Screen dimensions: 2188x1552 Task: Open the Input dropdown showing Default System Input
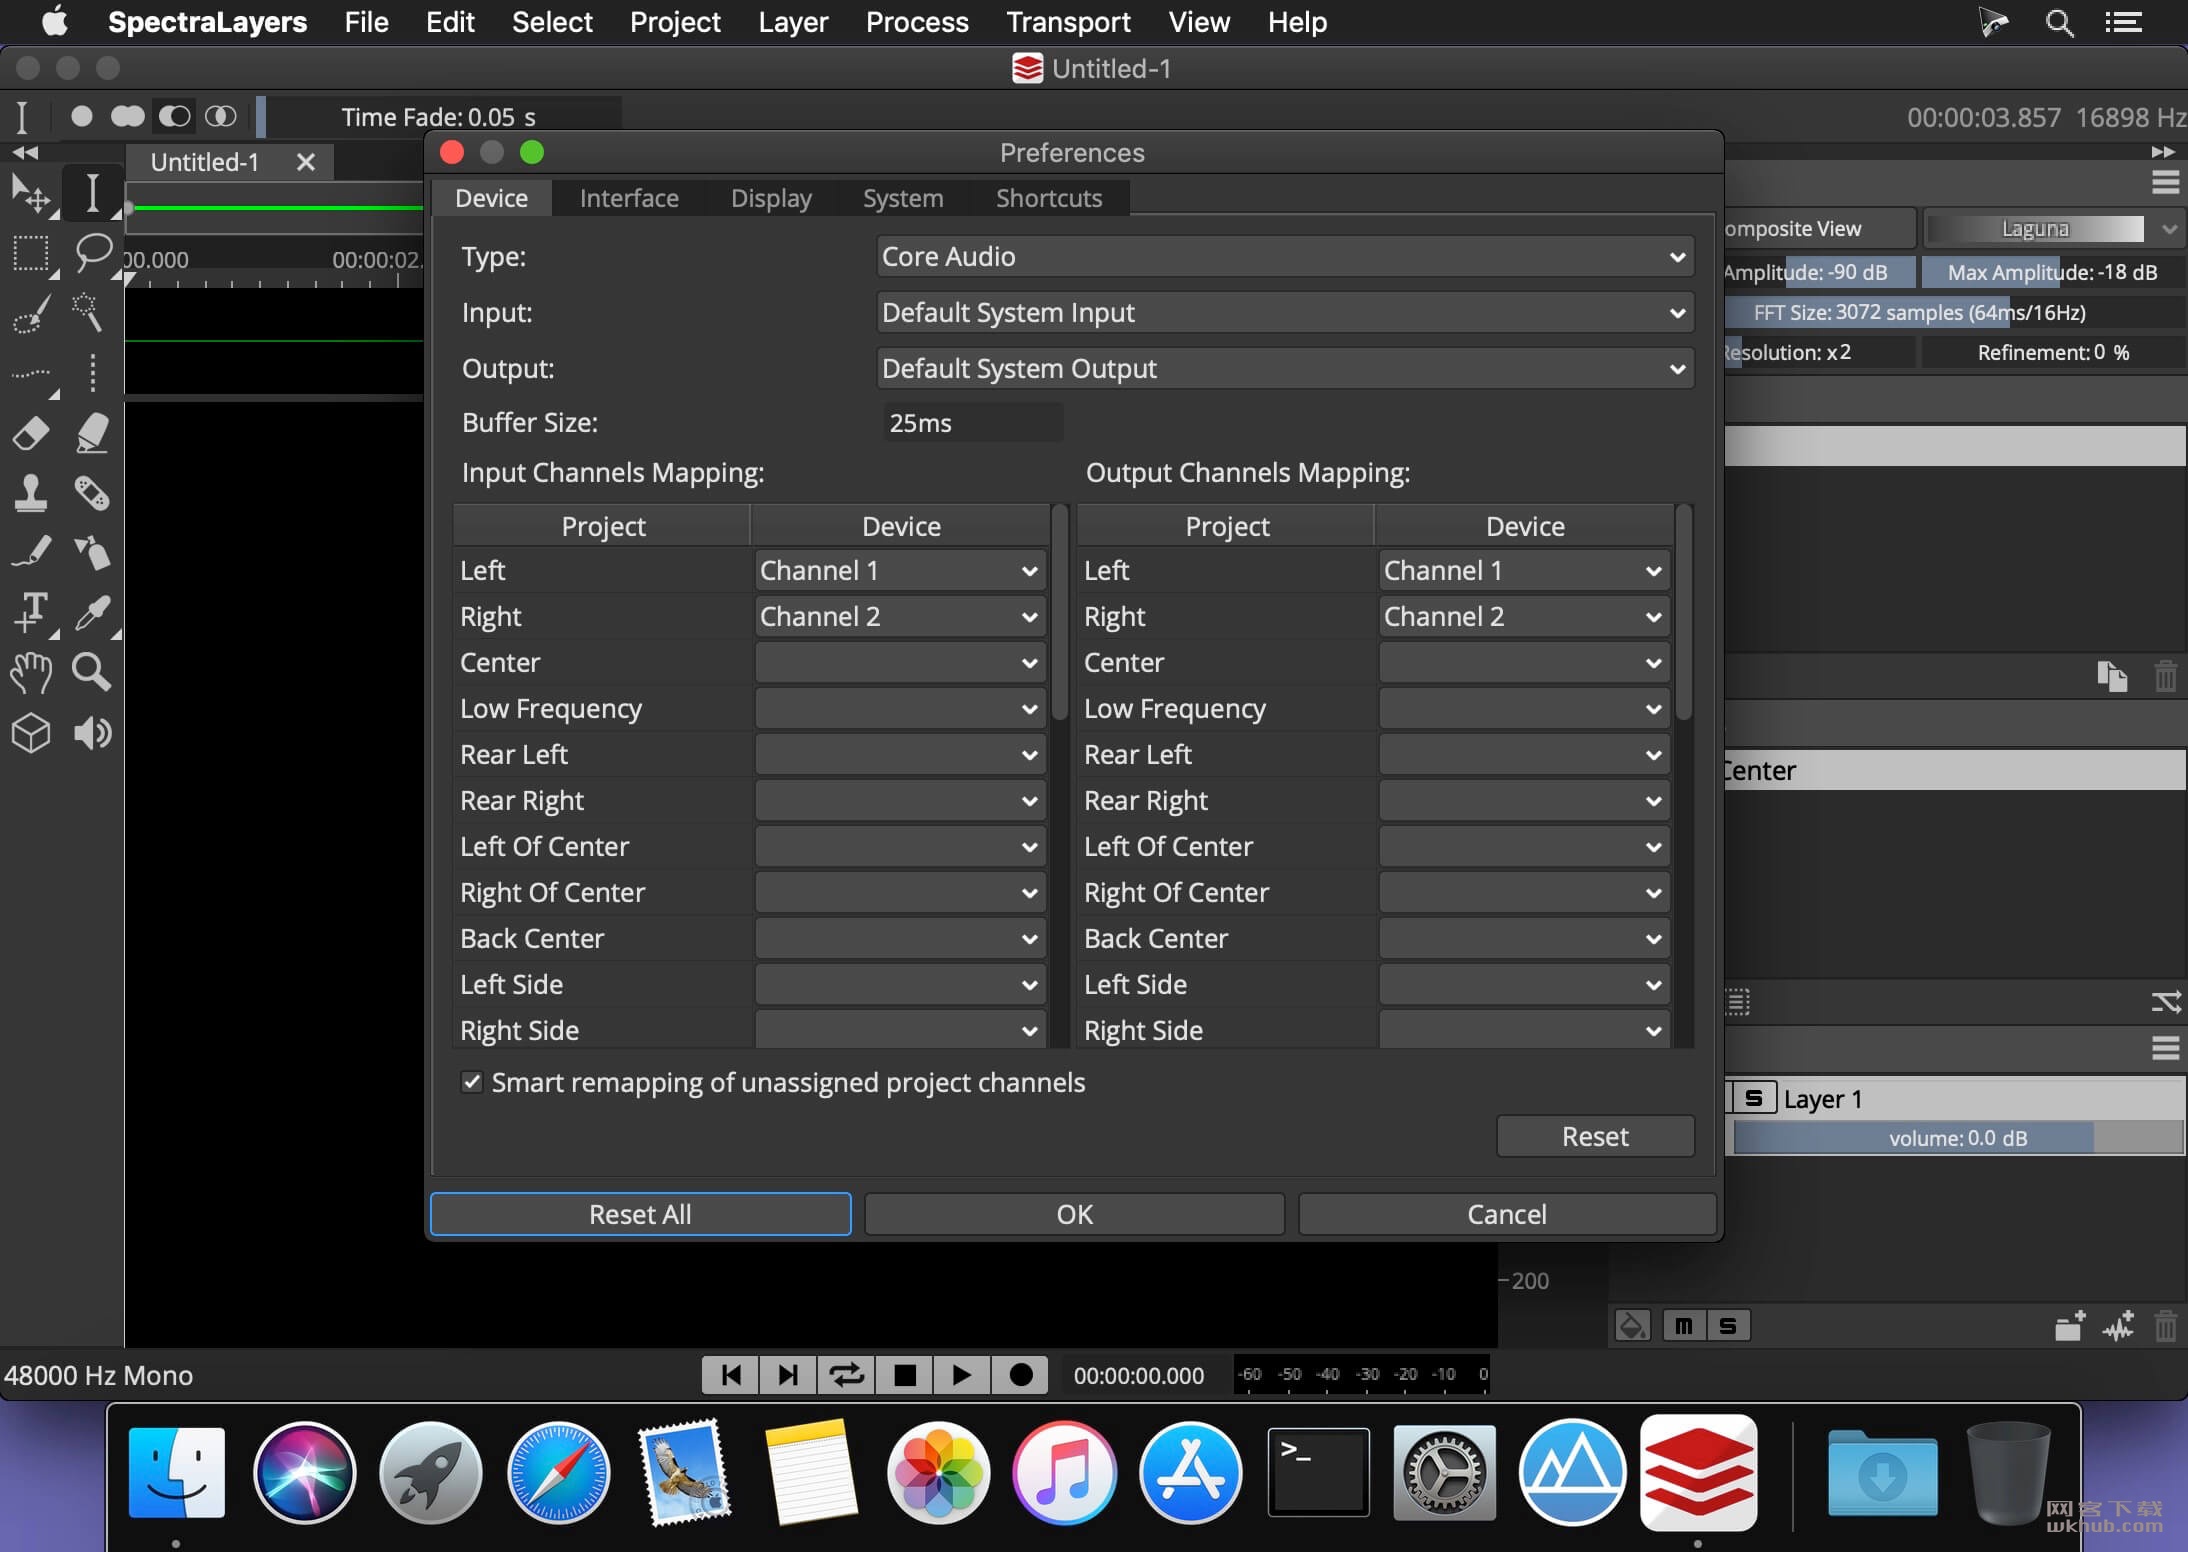[1285, 313]
